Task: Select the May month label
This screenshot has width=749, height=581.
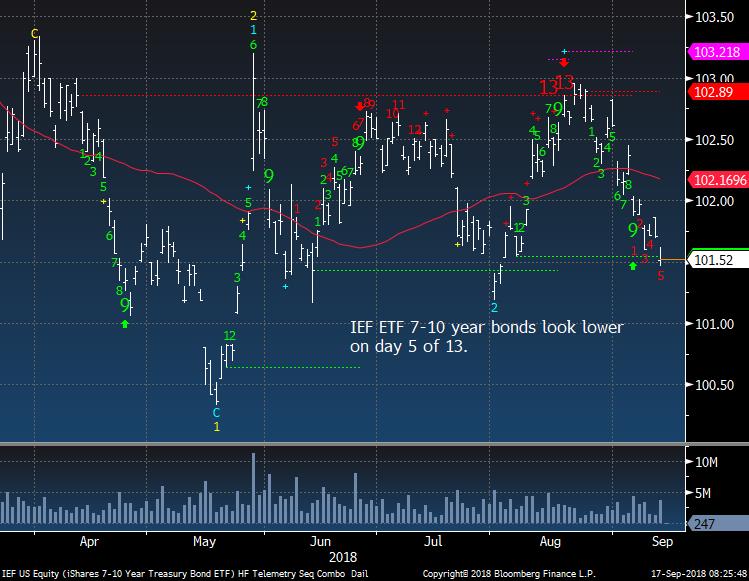Action: pos(204,541)
